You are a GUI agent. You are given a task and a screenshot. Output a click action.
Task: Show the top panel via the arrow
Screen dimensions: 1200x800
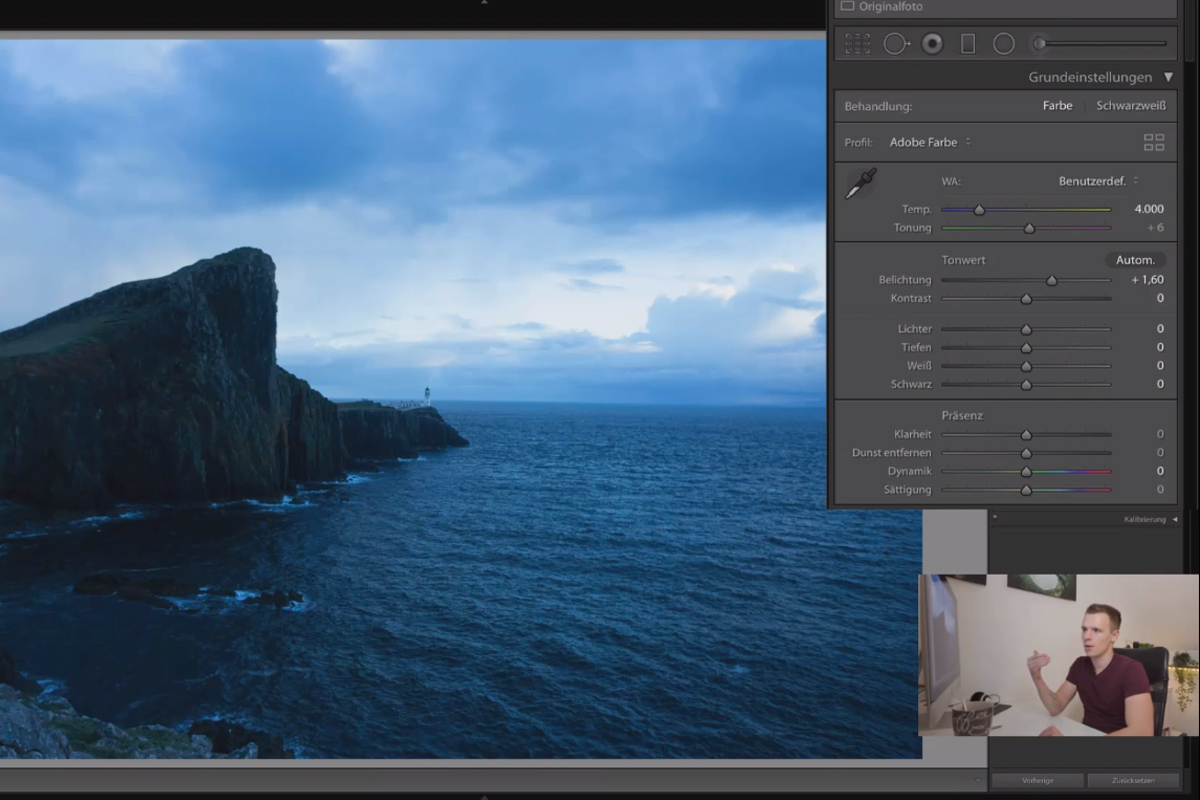(485, 3)
